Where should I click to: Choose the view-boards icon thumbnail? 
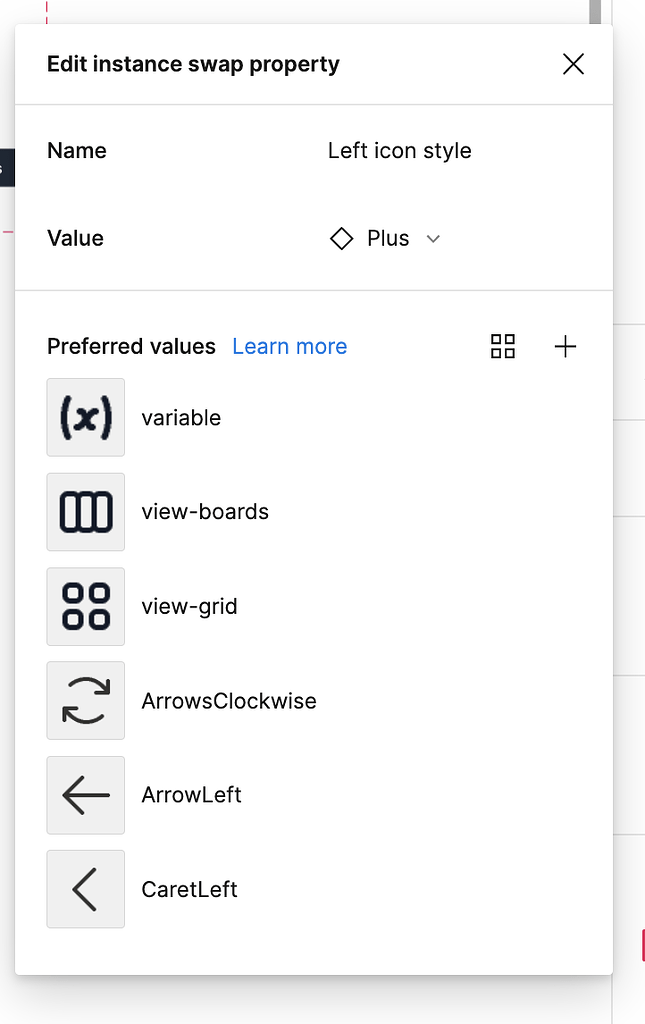click(x=86, y=512)
